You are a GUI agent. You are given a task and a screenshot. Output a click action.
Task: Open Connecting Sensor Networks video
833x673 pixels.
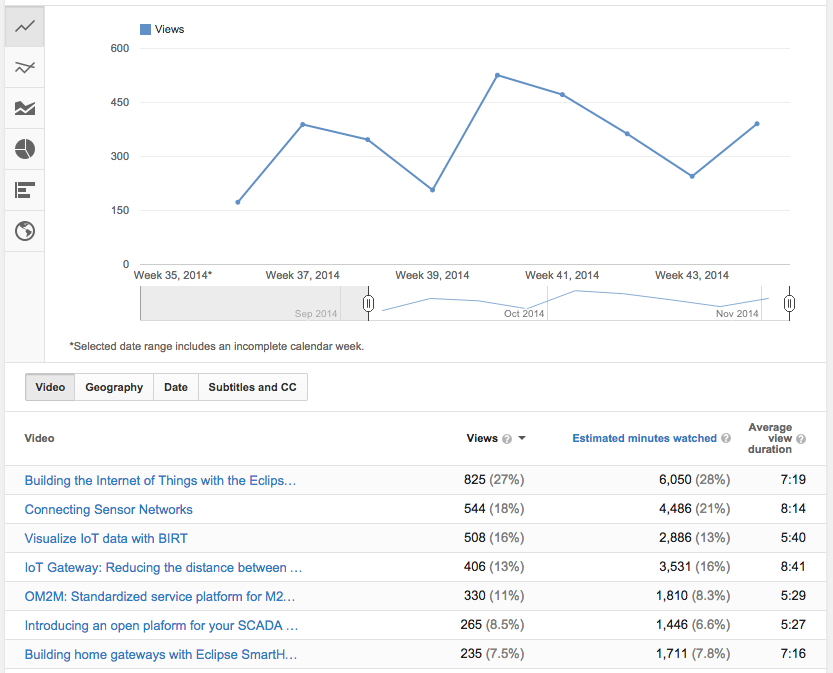point(108,509)
